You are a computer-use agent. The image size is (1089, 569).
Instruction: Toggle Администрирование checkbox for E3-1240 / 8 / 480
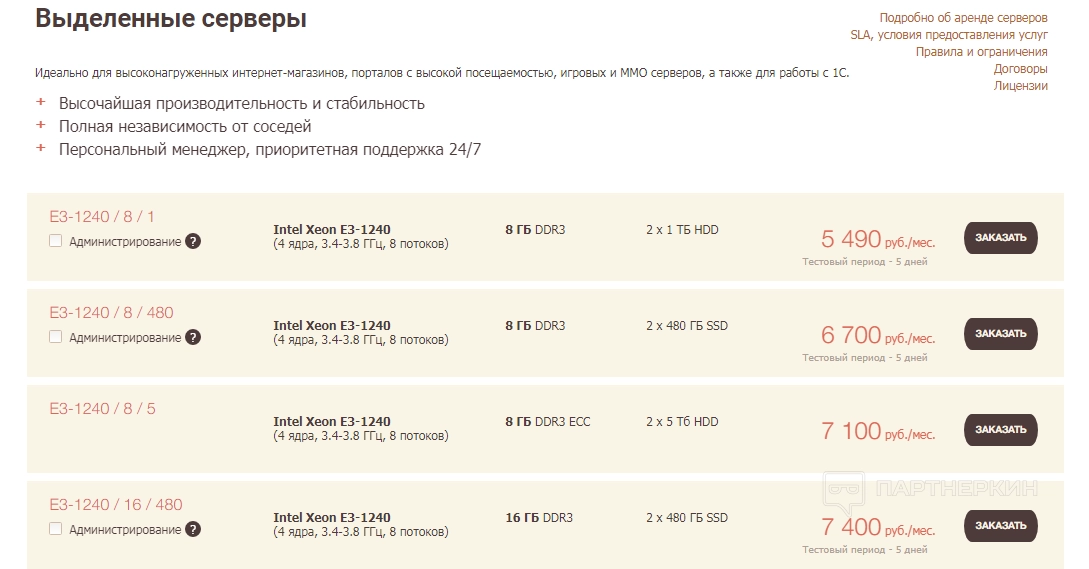[x=56, y=337]
